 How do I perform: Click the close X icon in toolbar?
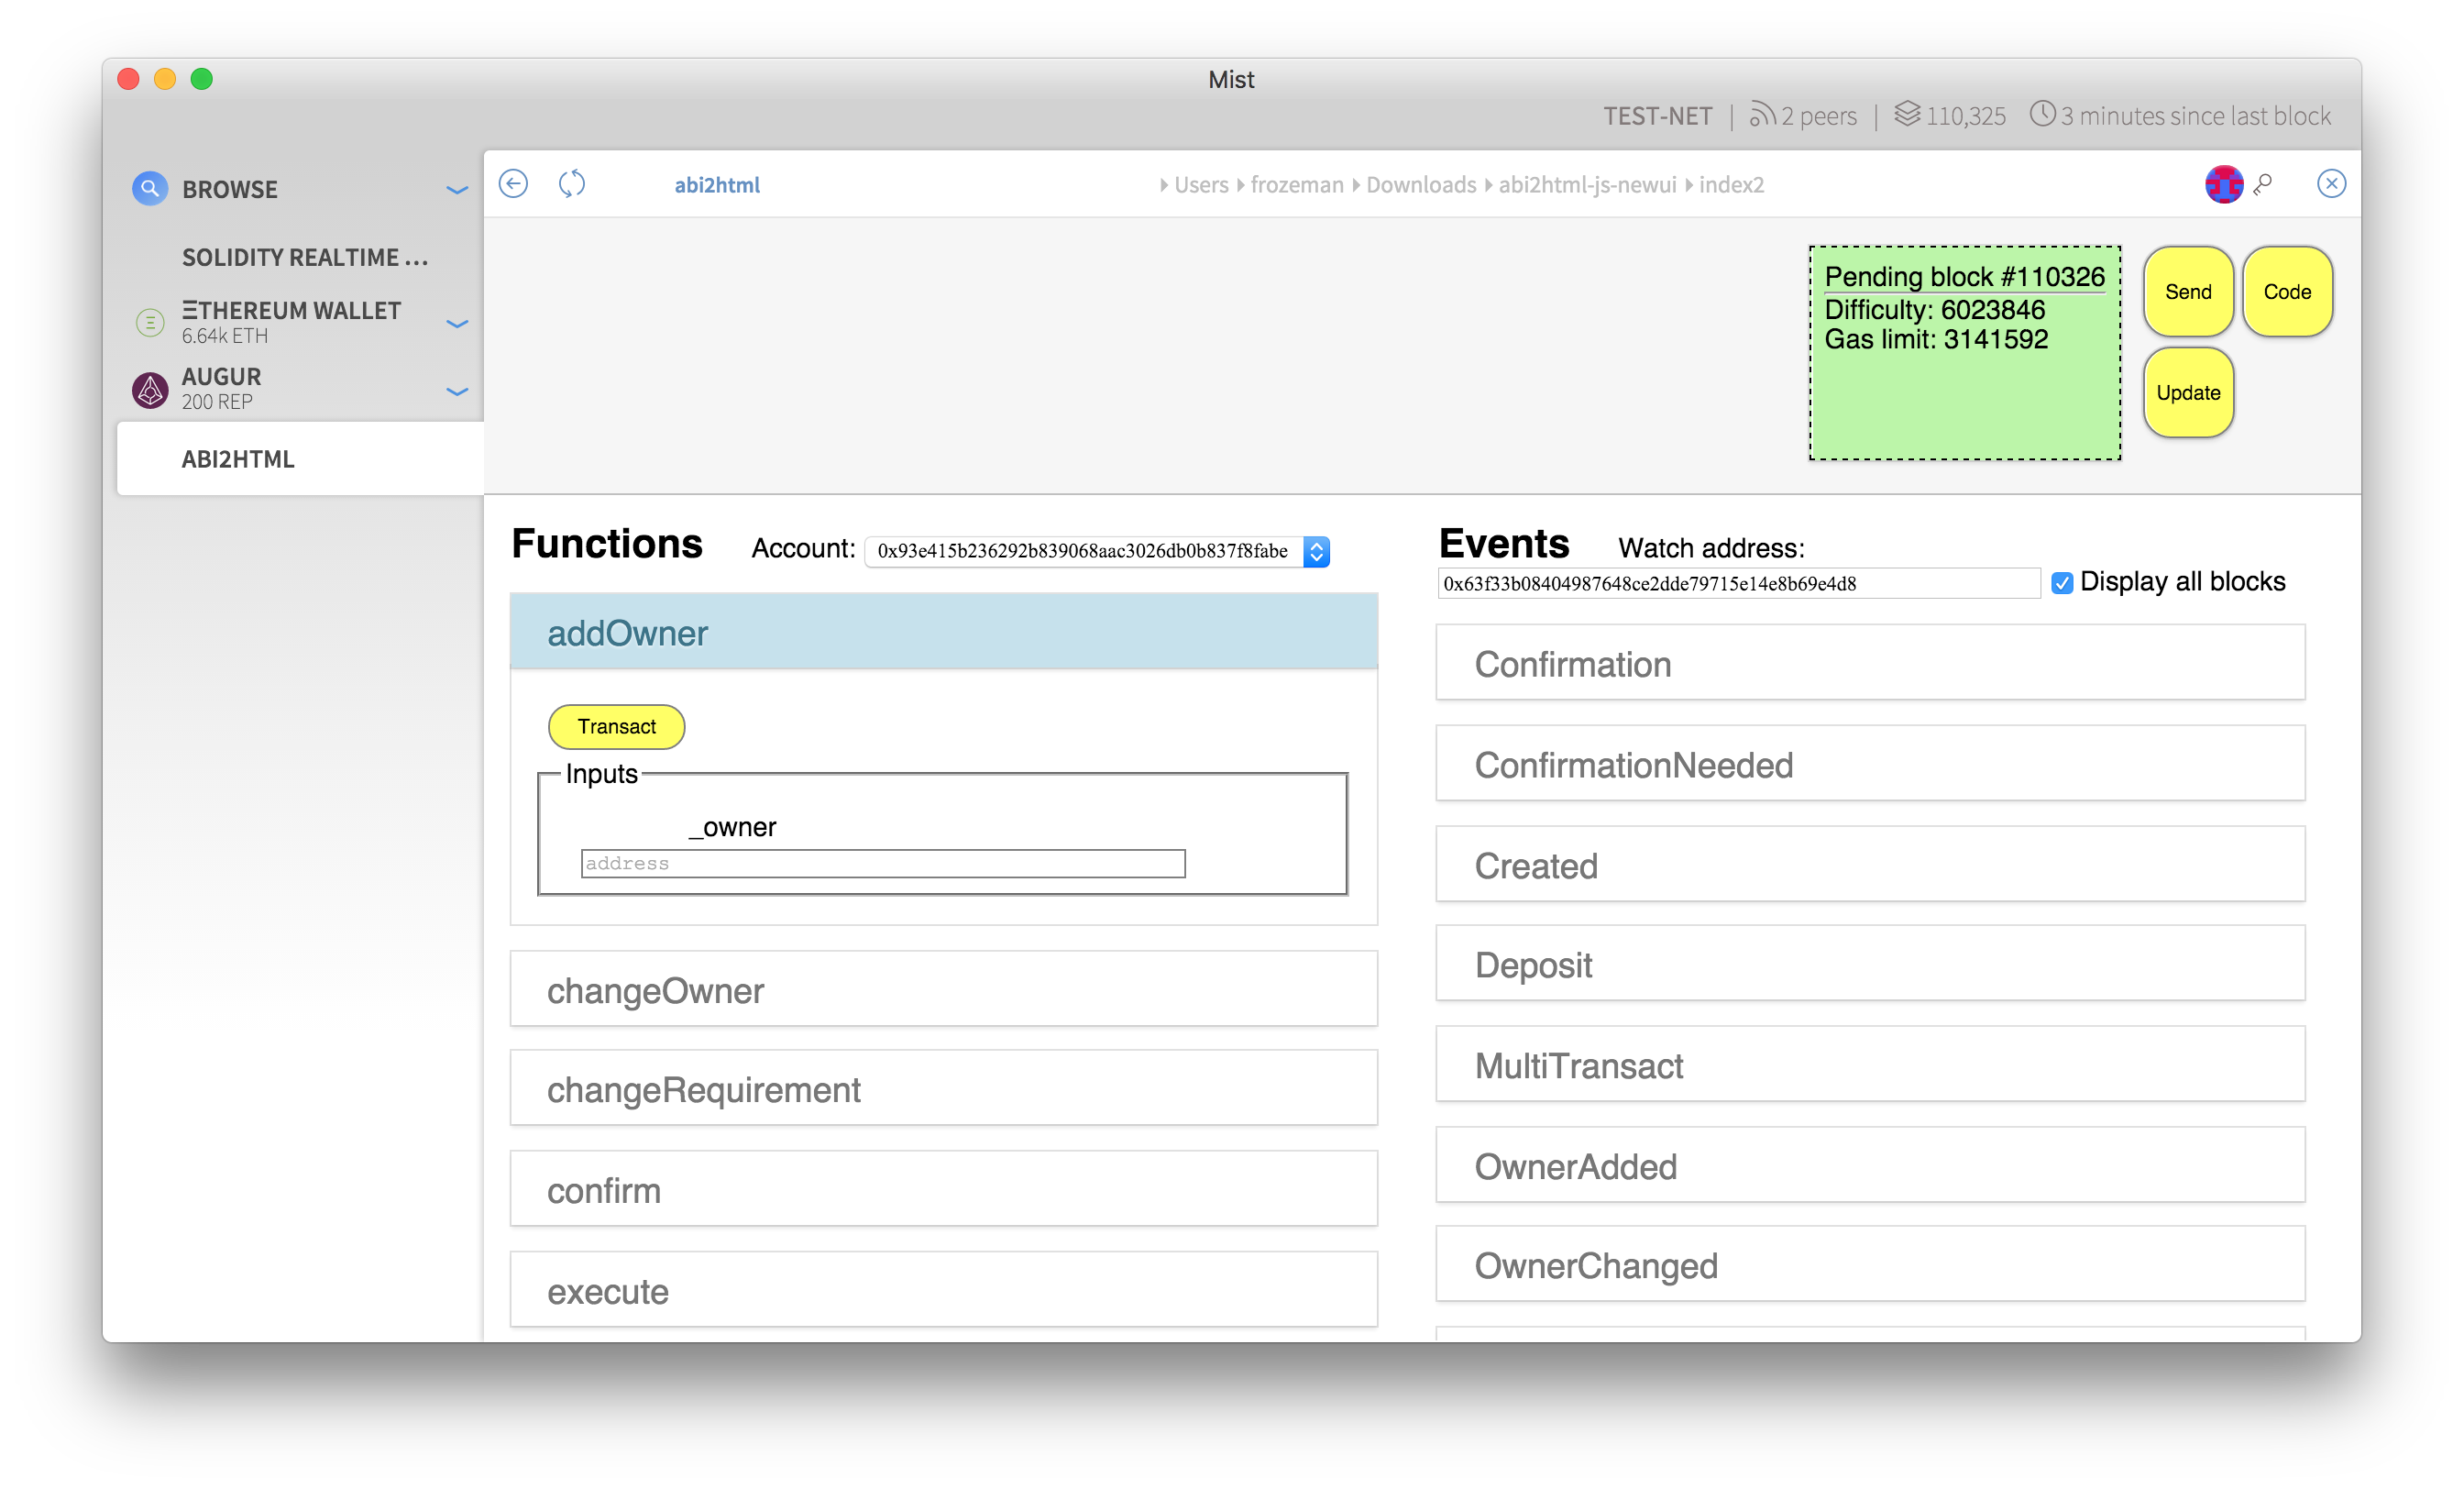2330,183
